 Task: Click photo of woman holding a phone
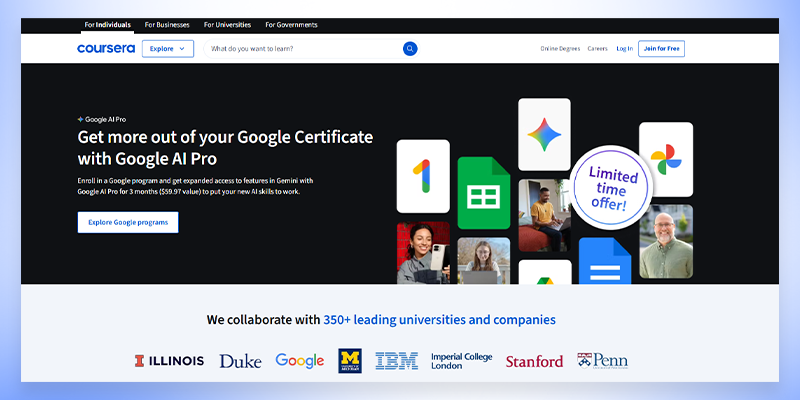click(423, 253)
